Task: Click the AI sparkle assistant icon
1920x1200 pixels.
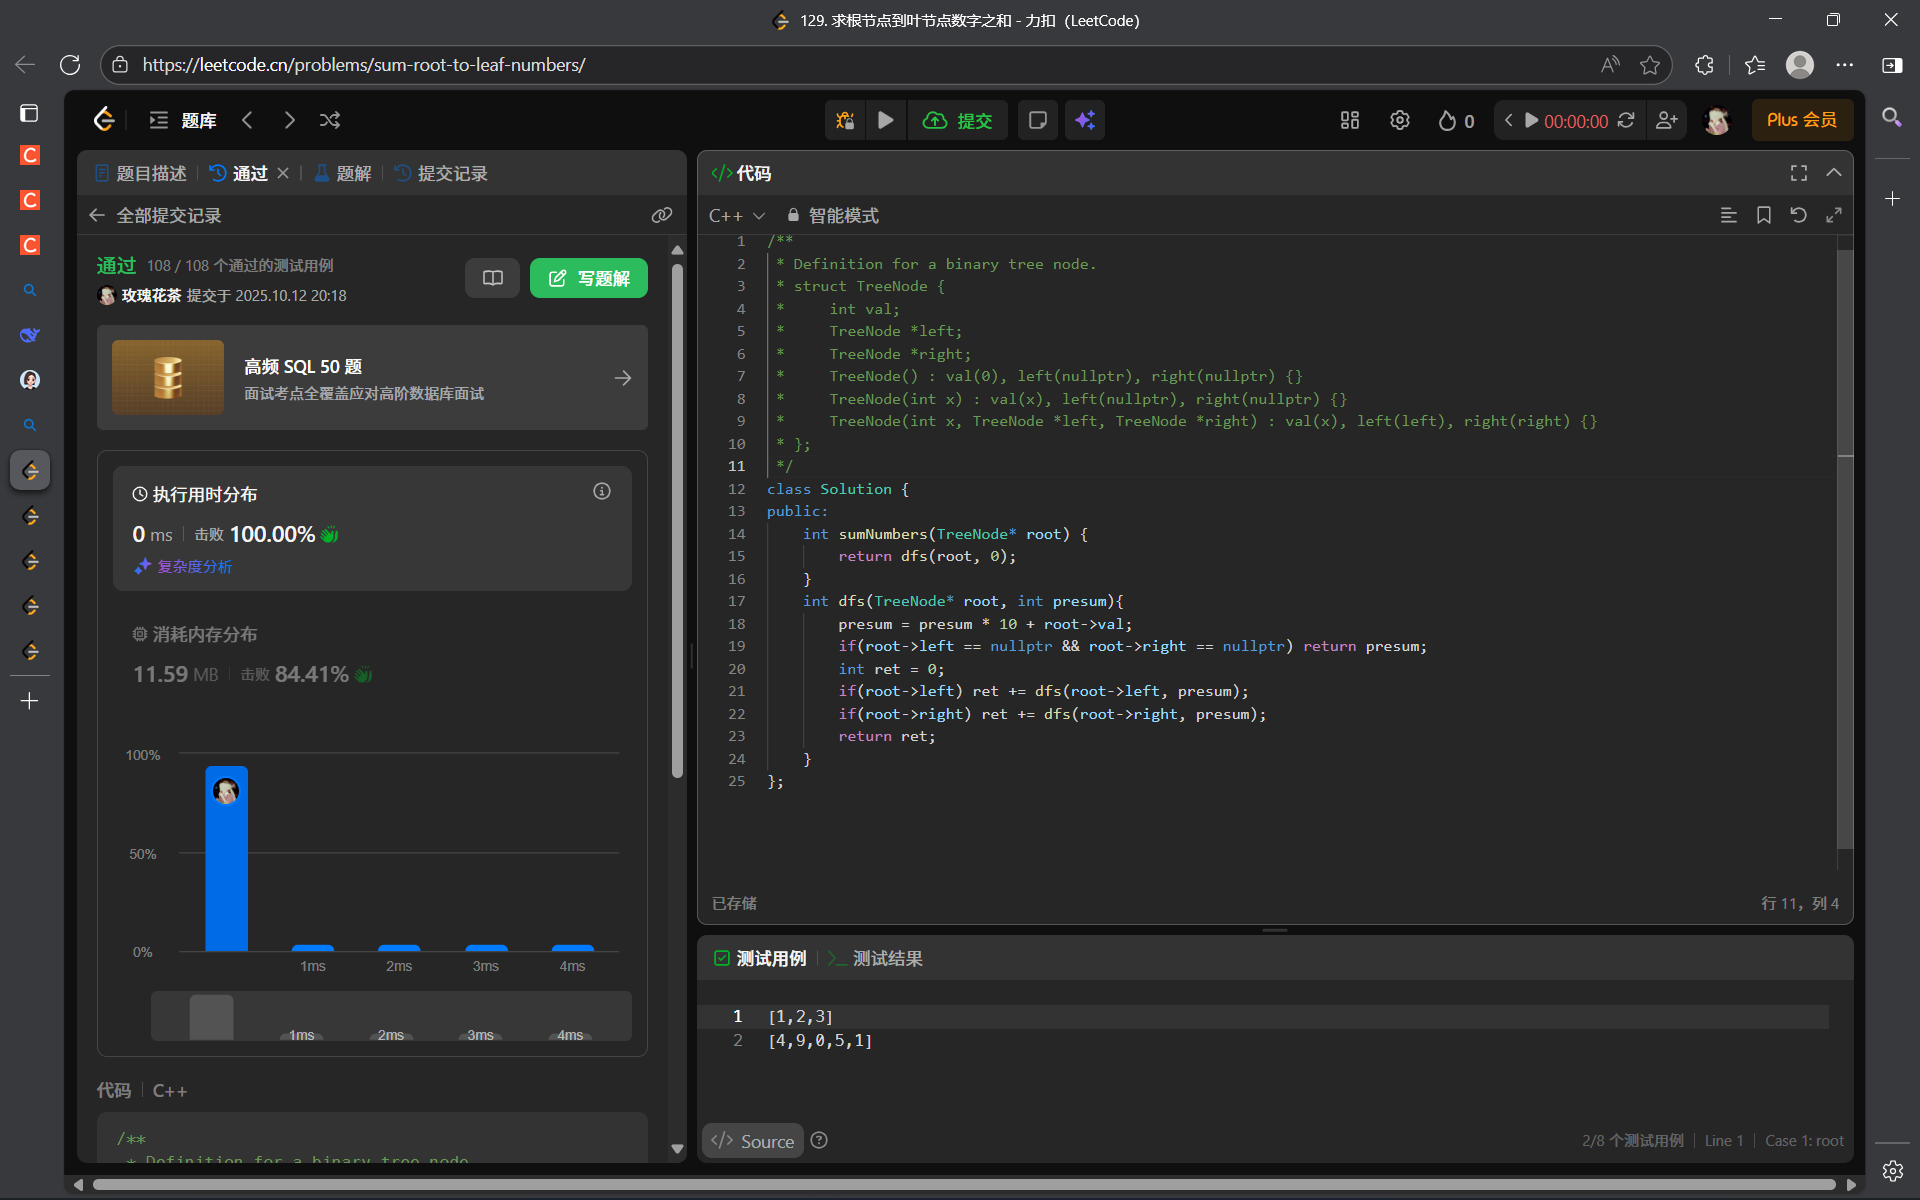Action: coord(1084,120)
